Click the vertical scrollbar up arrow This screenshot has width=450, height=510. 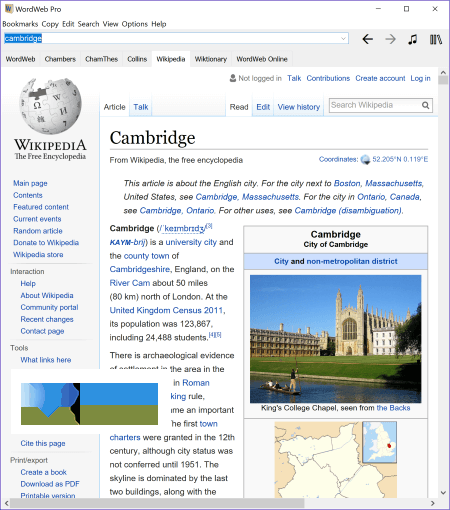[x=443, y=72]
